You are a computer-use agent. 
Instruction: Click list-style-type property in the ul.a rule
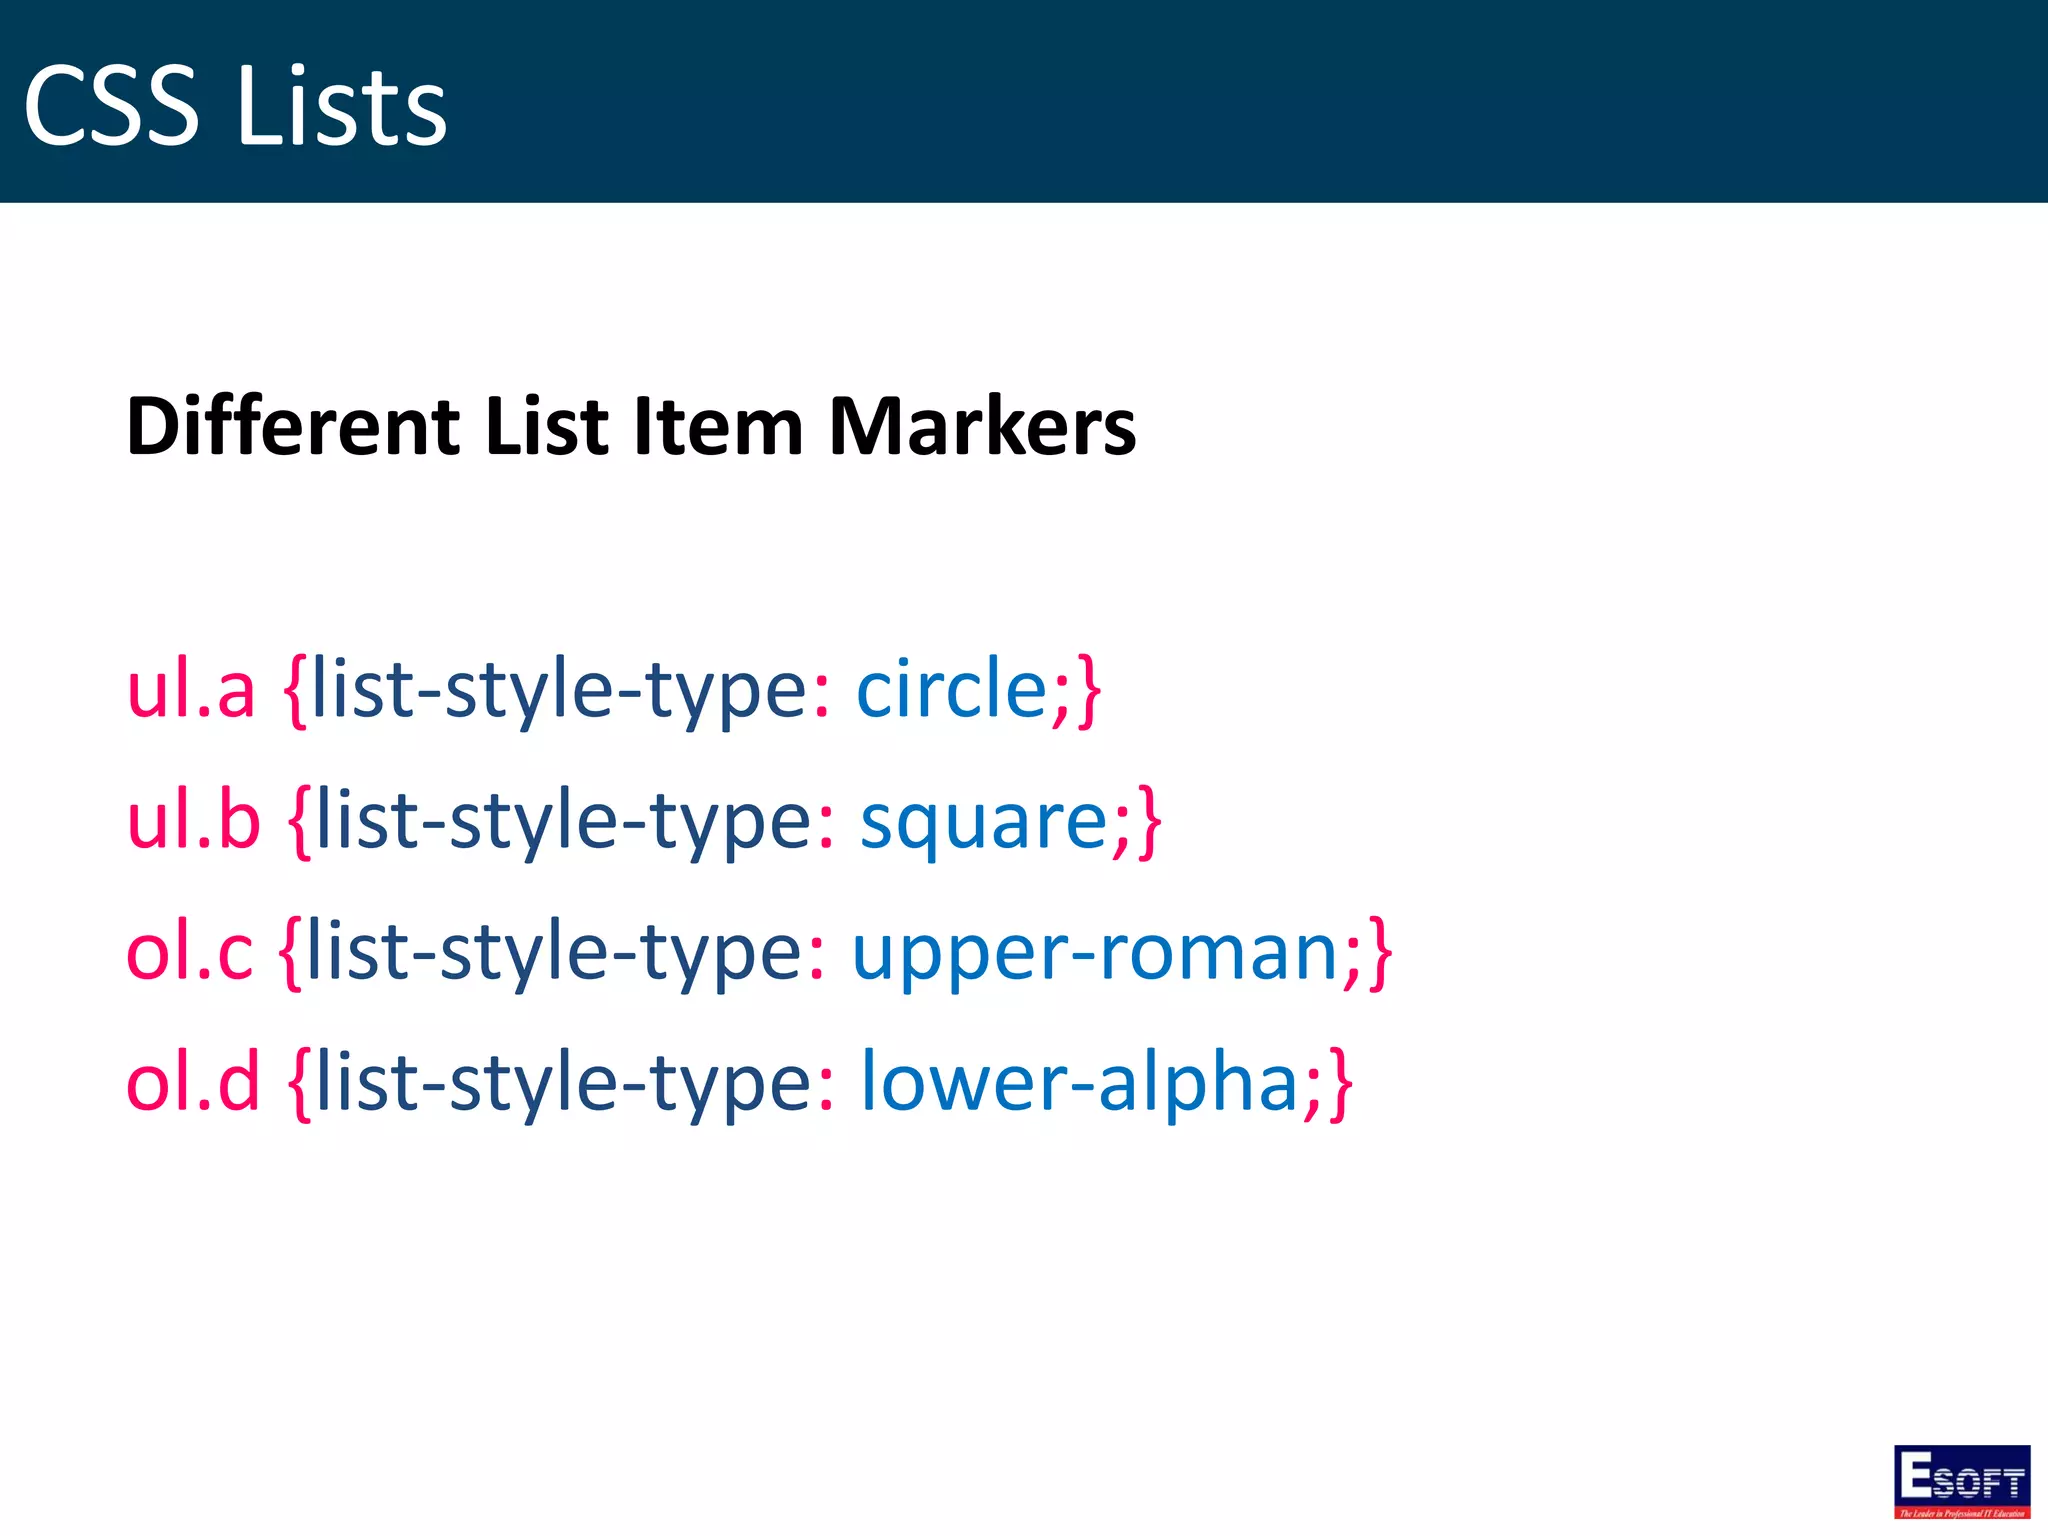coord(560,690)
